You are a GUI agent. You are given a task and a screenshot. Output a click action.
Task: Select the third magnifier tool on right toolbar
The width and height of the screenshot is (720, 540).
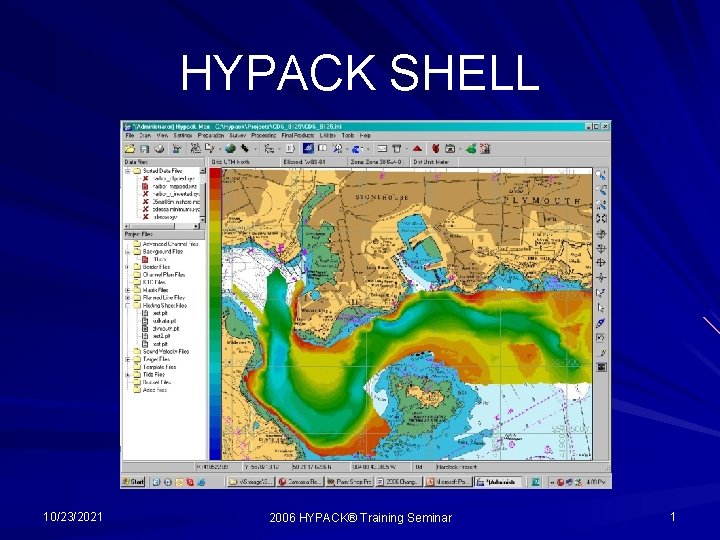[x=601, y=204]
